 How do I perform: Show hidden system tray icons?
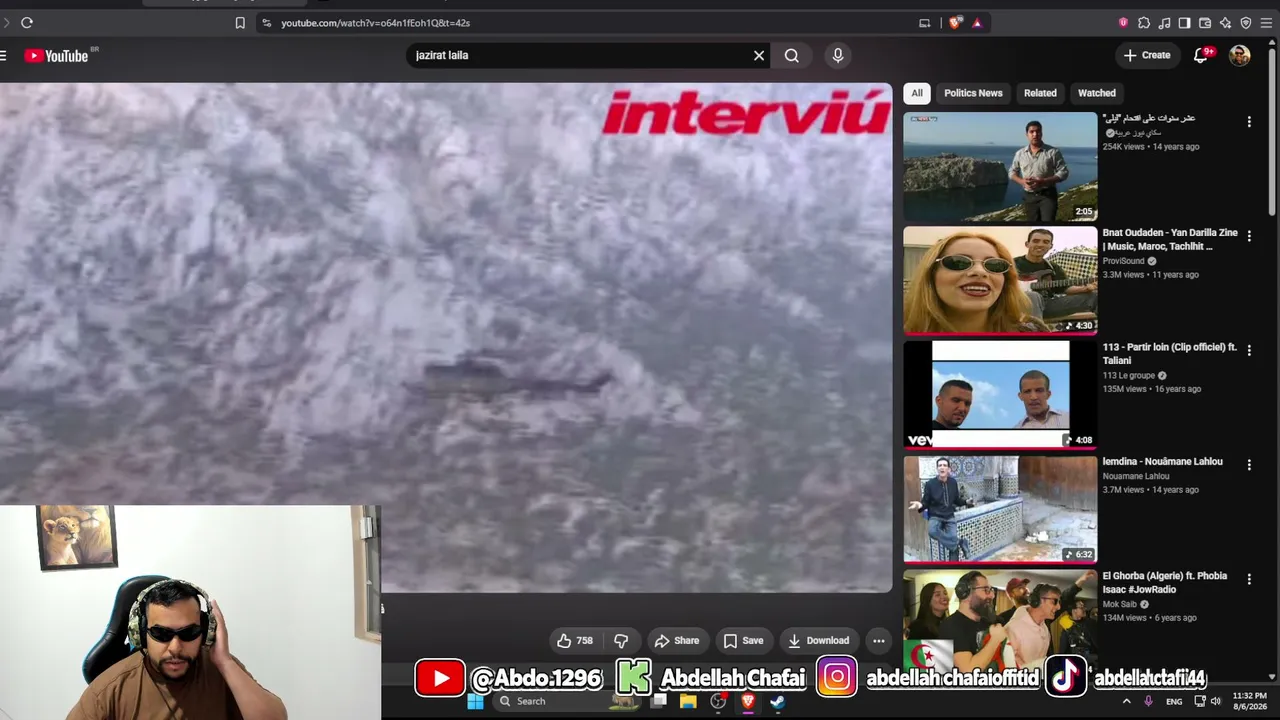(x=1126, y=702)
